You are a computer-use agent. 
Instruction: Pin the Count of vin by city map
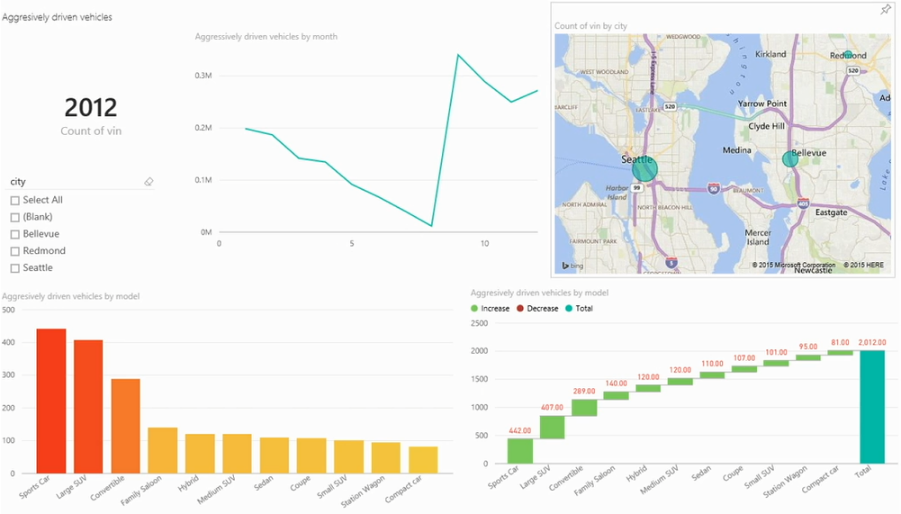[885, 10]
